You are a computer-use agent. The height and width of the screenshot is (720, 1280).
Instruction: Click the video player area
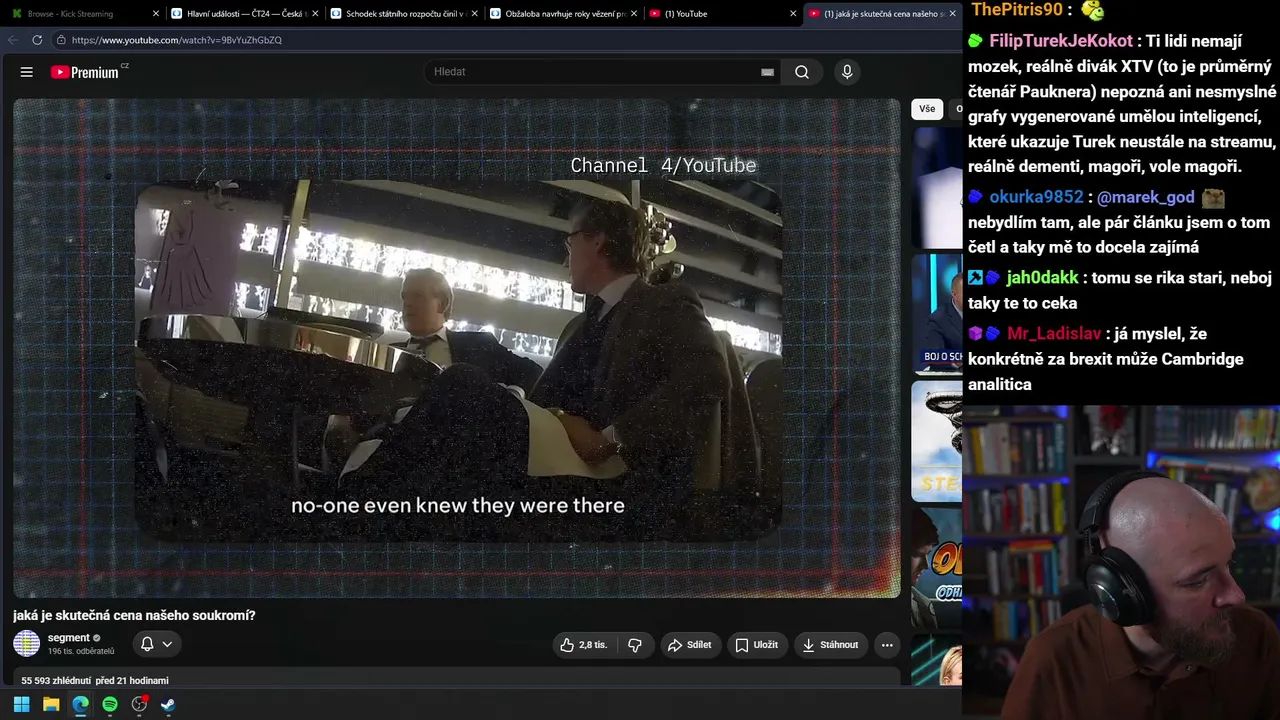[457, 348]
